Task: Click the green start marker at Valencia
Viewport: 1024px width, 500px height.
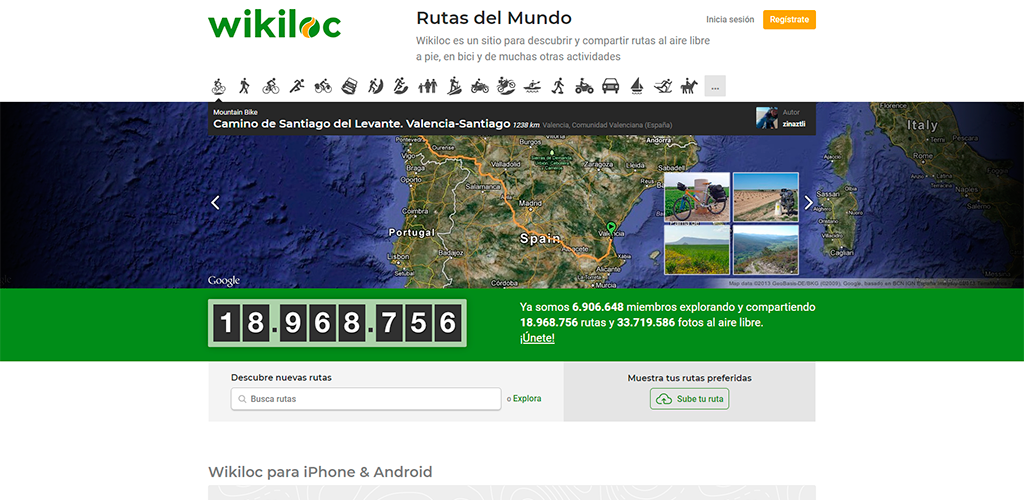Action: tap(611, 227)
